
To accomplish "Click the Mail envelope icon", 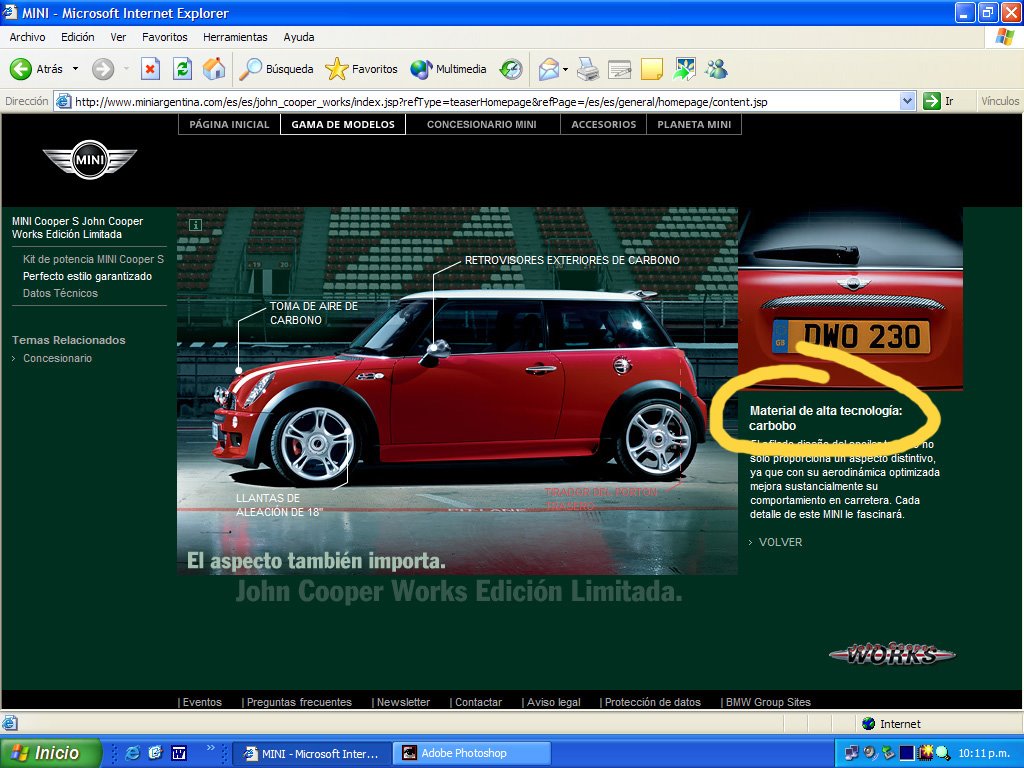I will [x=548, y=69].
